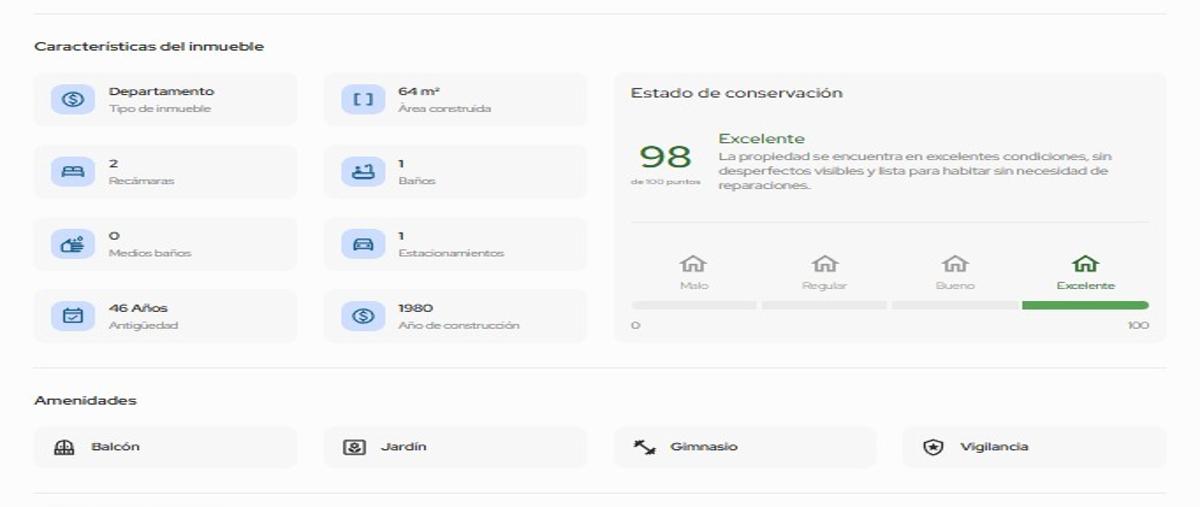Click the Vigilancia shield icon

click(933, 447)
